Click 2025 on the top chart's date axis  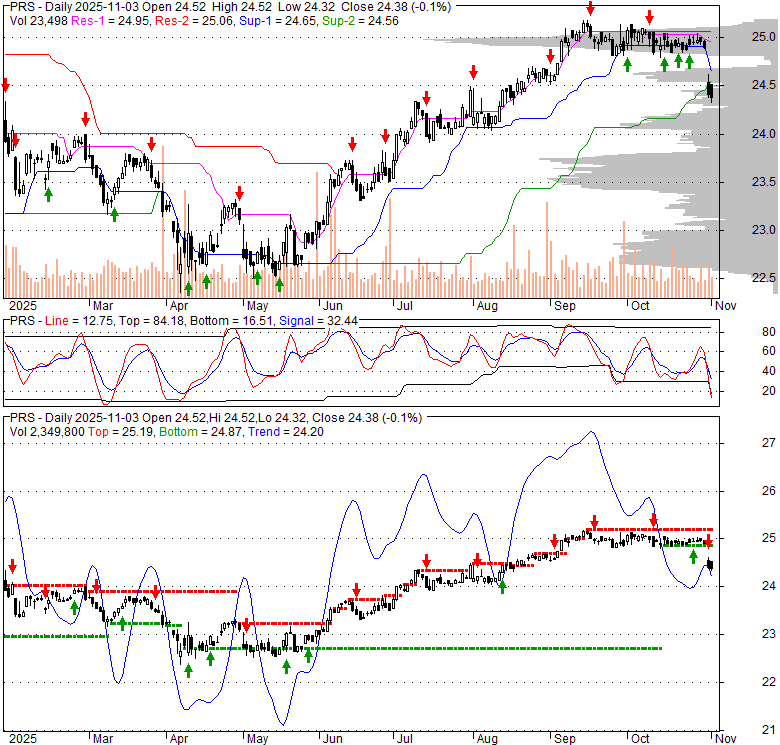(x=23, y=306)
